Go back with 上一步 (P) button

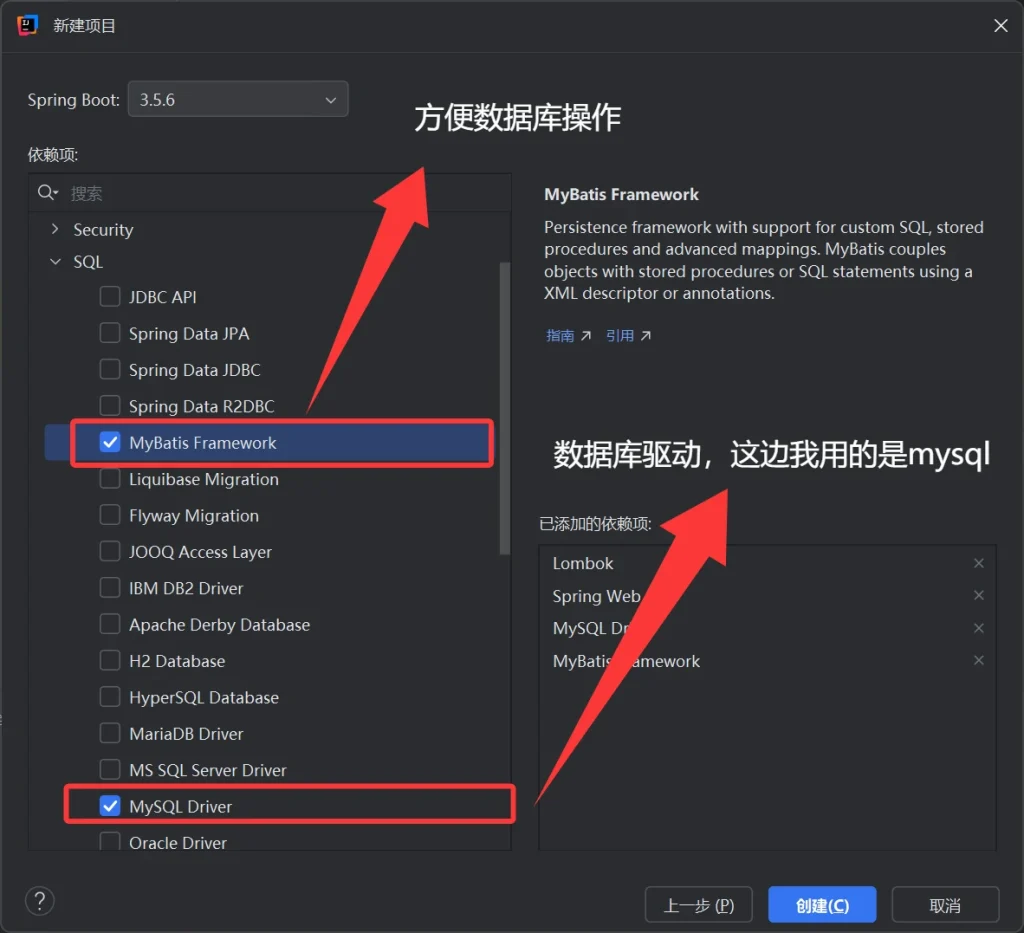point(699,905)
